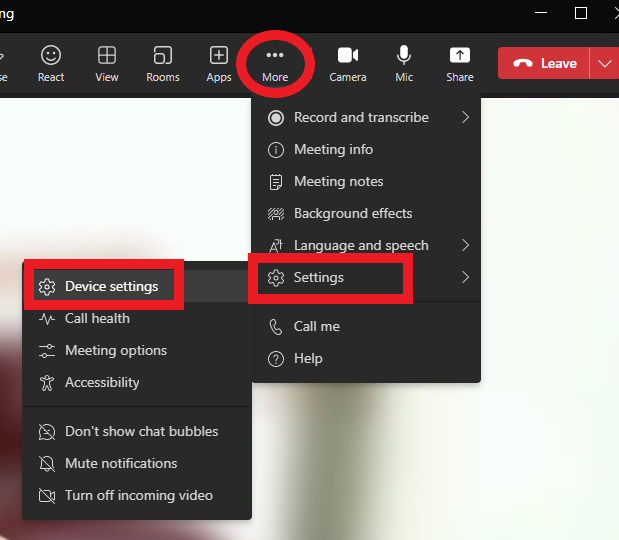Open Meeting options
The height and width of the screenshot is (540, 619).
point(137,351)
